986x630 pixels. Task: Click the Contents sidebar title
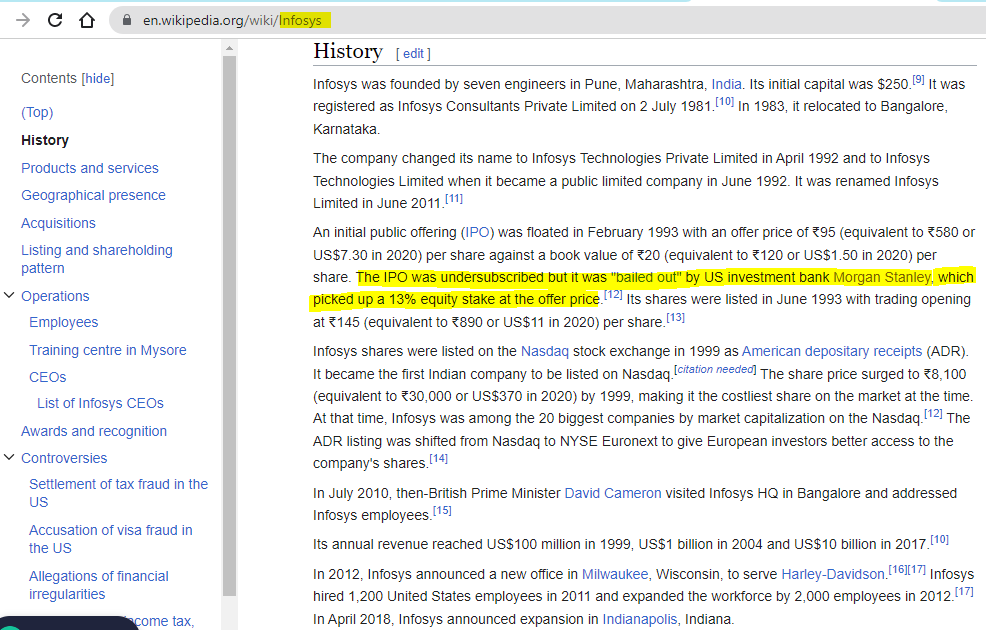point(48,79)
